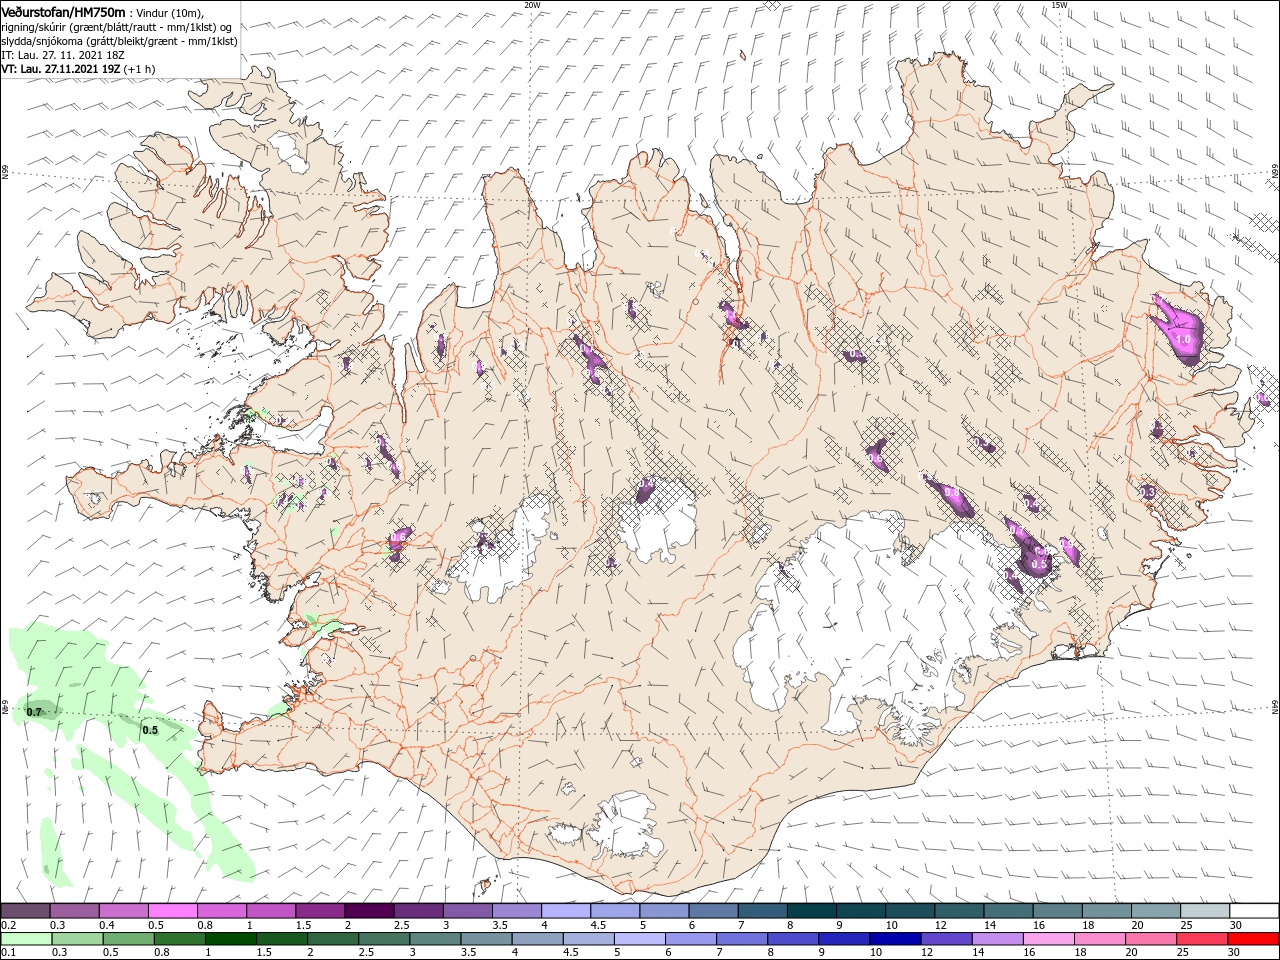
Task: Click the 15W longitude label
Action: (x=1059, y=5)
